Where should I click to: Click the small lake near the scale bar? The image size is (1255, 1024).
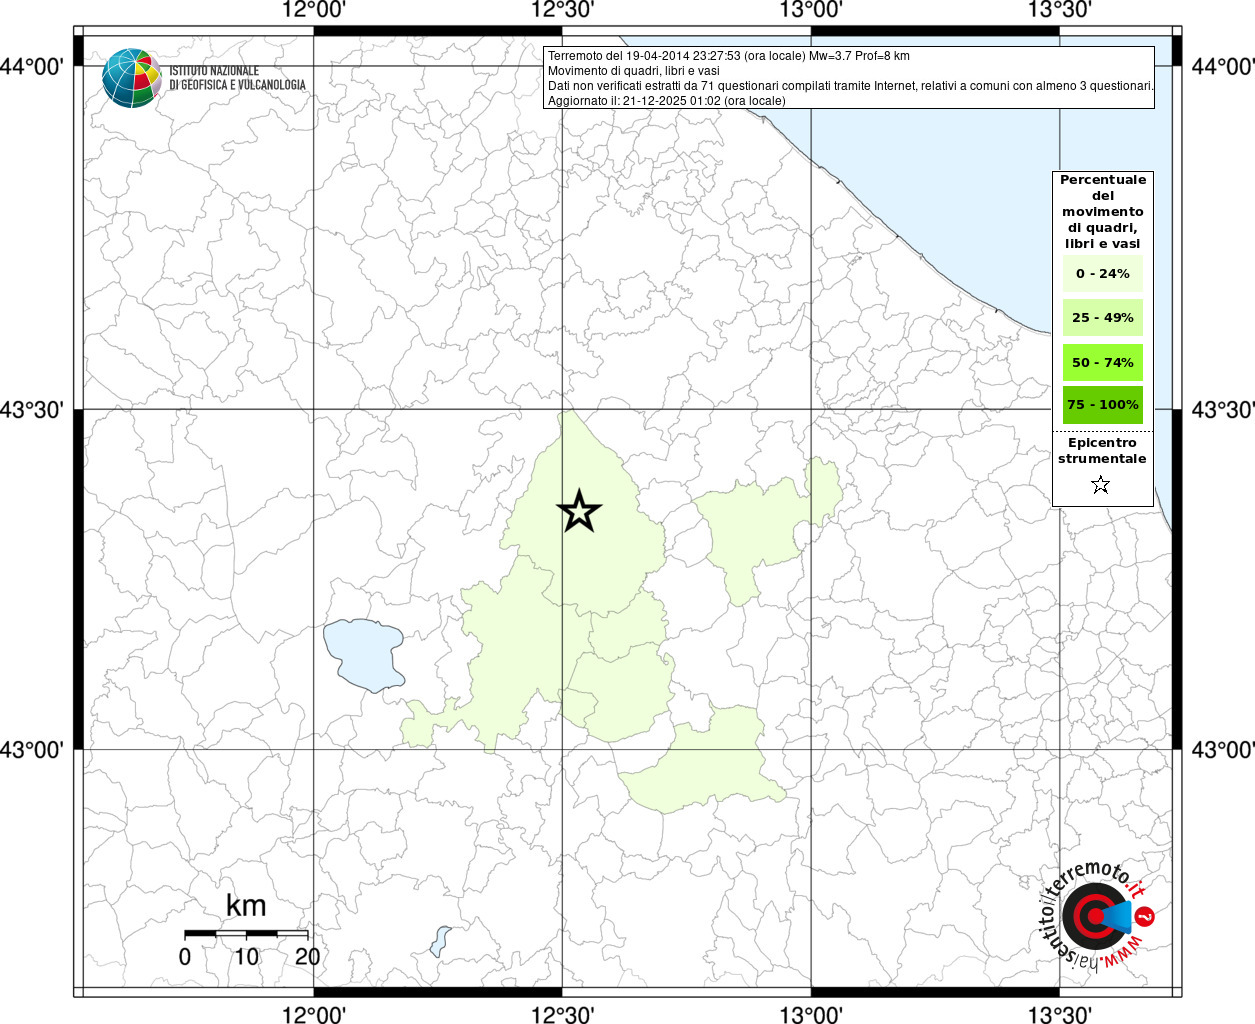point(440,942)
